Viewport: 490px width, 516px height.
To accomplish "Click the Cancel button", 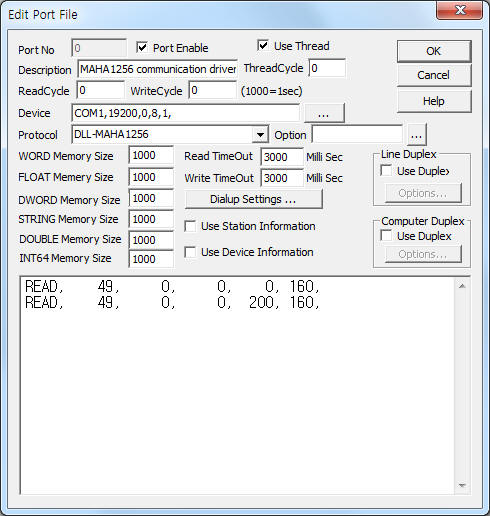I will click(434, 75).
